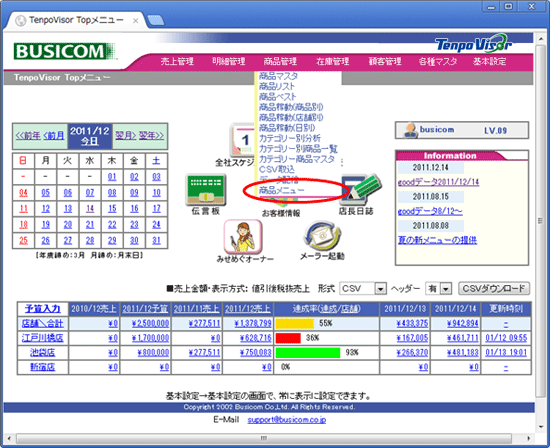This screenshot has width=550, height=448.
Task: Open 売上管理 menu
Action: pos(177,61)
